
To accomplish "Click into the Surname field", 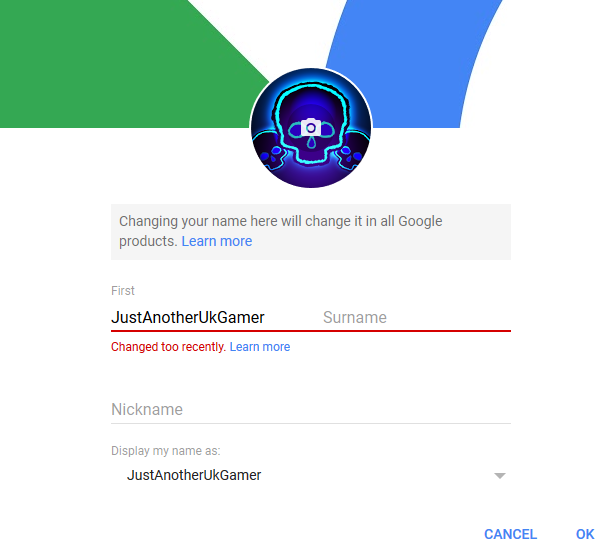I will pos(416,317).
